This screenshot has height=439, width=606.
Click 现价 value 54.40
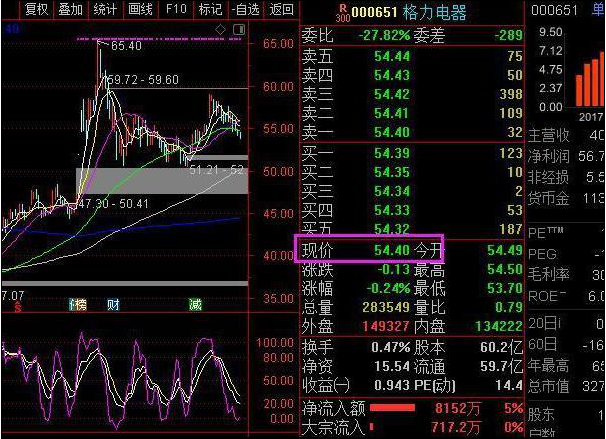click(x=392, y=250)
